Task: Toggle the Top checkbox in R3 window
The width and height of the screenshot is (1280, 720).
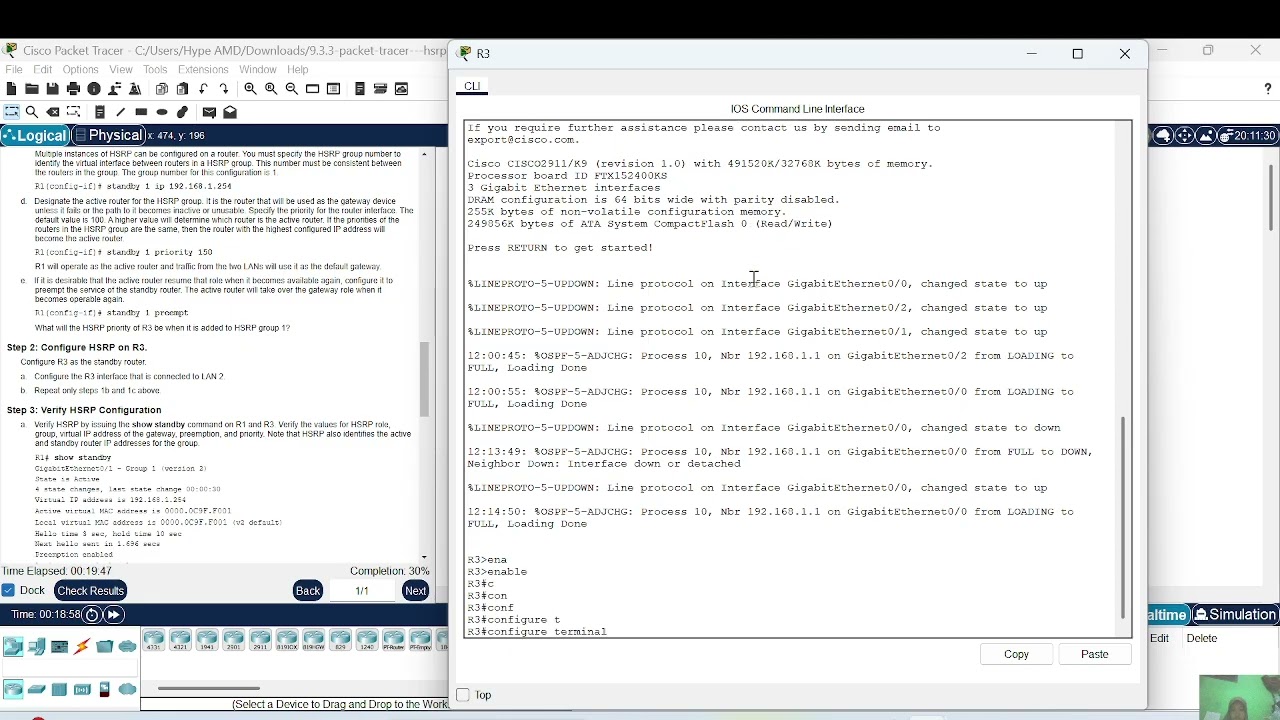Action: [463, 695]
